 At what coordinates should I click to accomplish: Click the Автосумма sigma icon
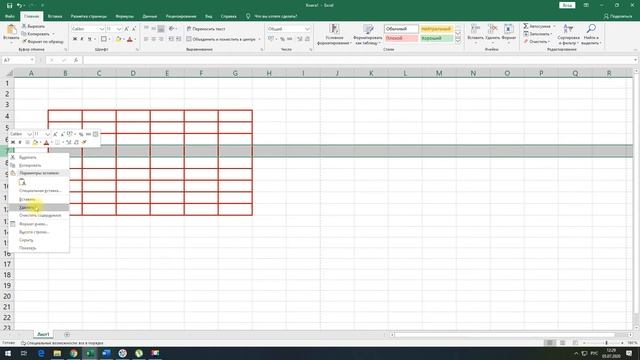(526, 26)
